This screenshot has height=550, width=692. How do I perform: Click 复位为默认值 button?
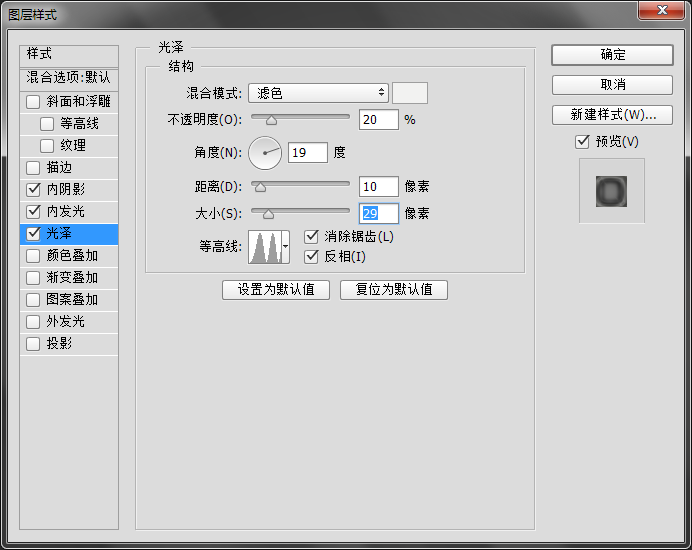[x=394, y=290]
